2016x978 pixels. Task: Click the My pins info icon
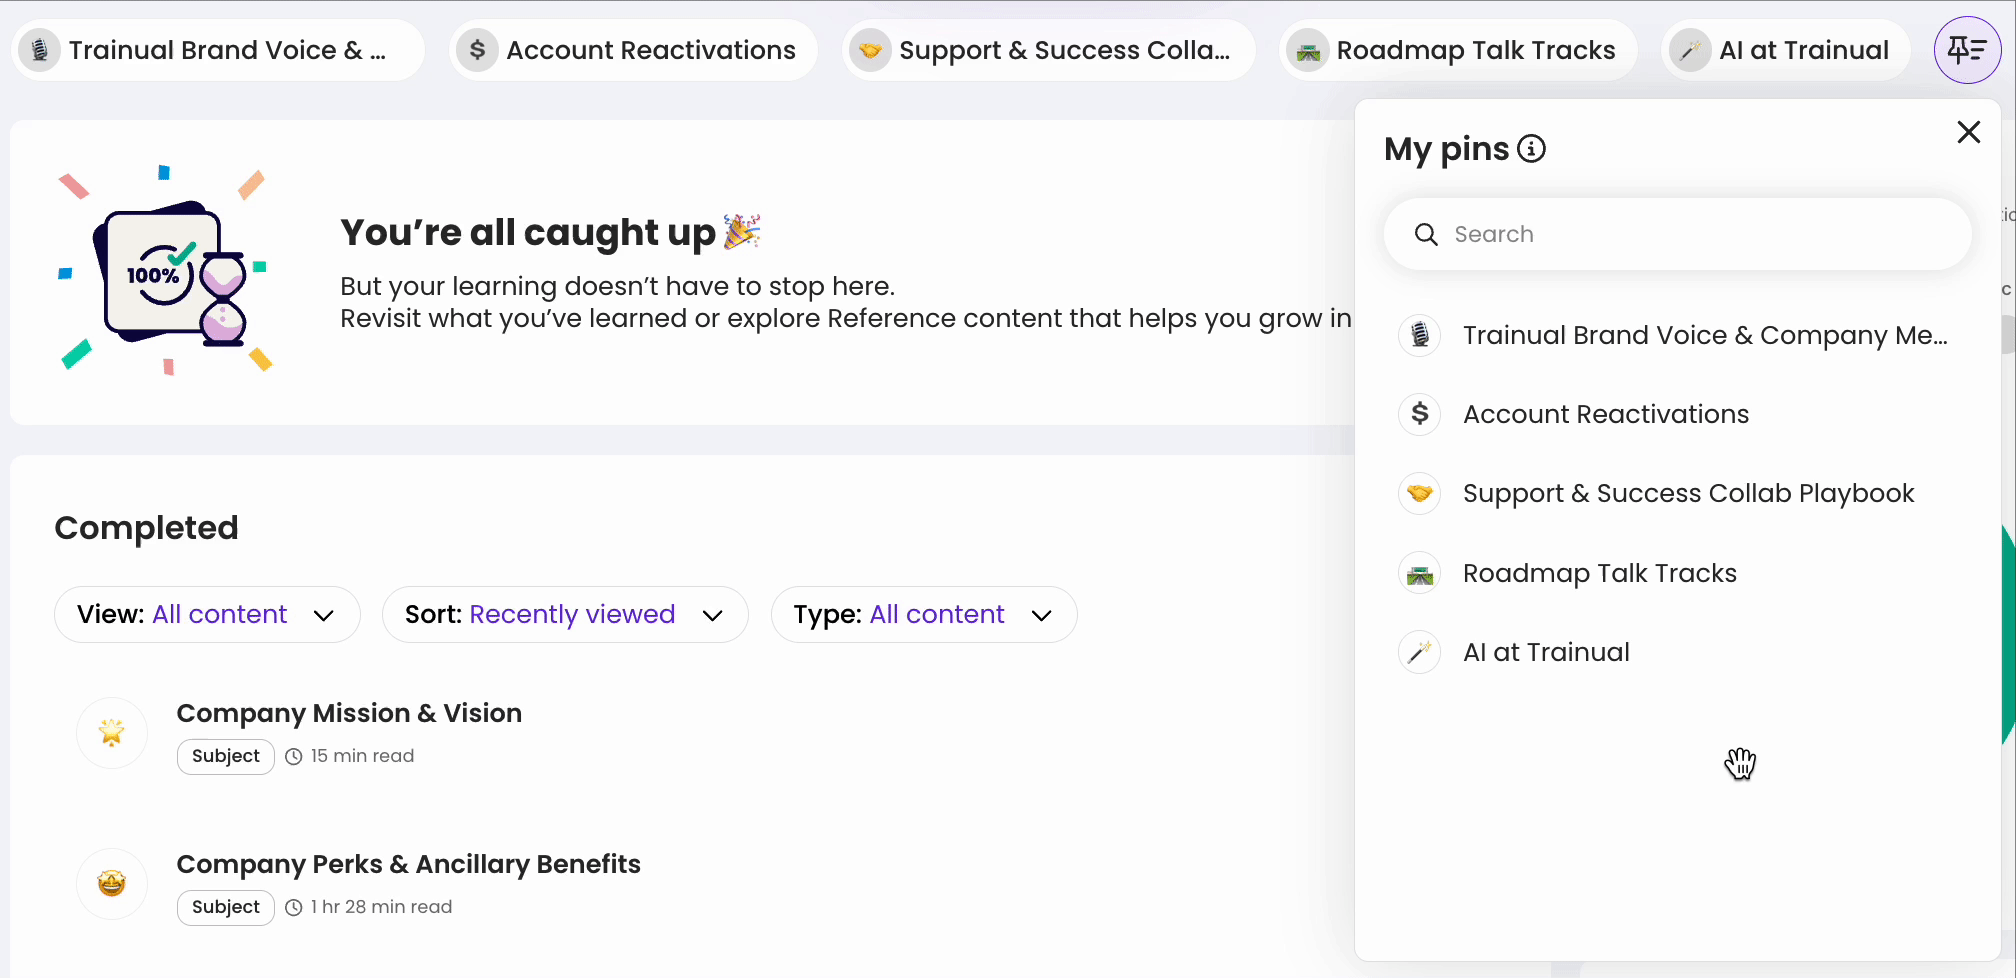pyautogui.click(x=1531, y=149)
